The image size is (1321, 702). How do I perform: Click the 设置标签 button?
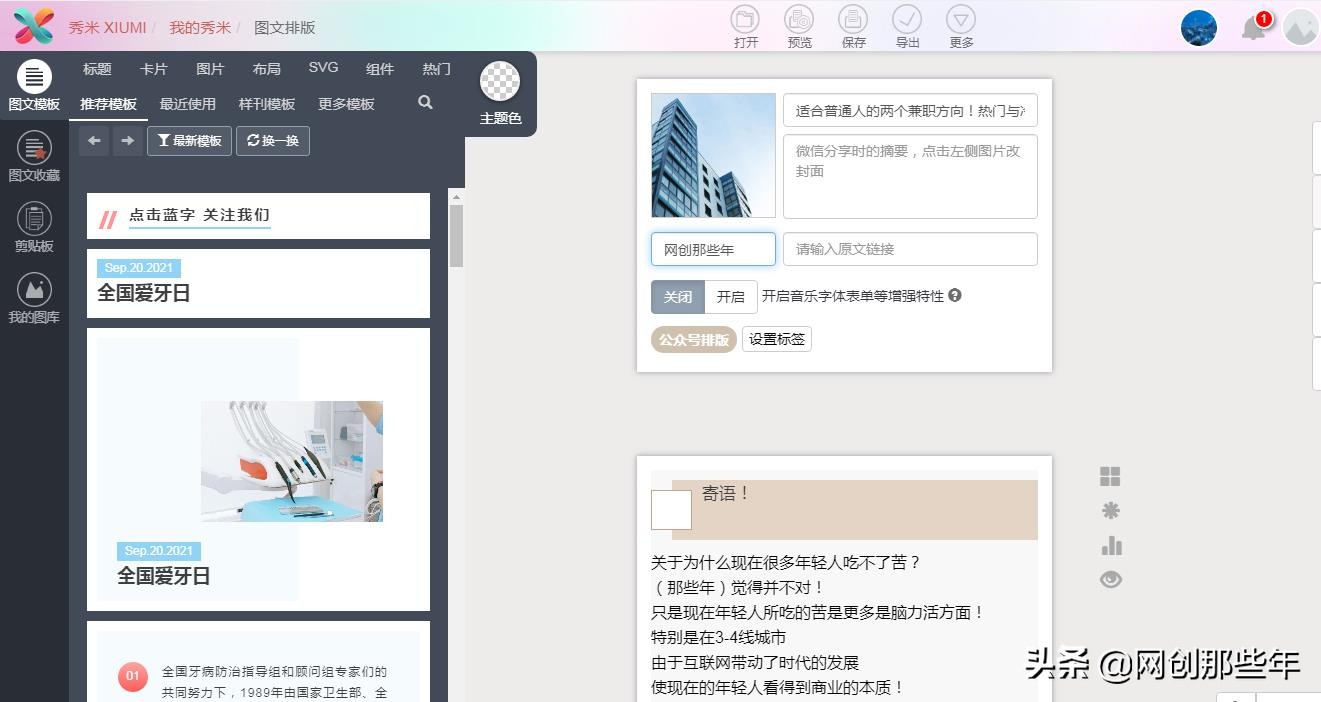pos(776,339)
